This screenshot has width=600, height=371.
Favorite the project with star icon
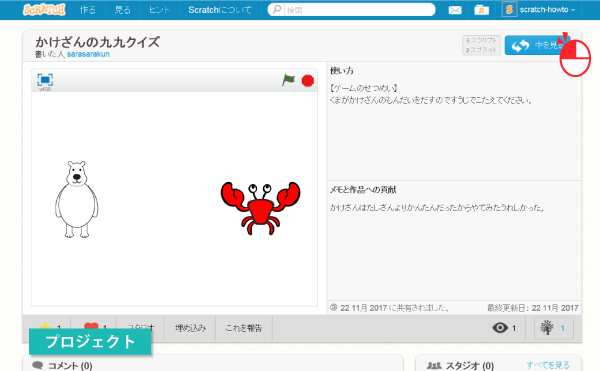[45, 326]
